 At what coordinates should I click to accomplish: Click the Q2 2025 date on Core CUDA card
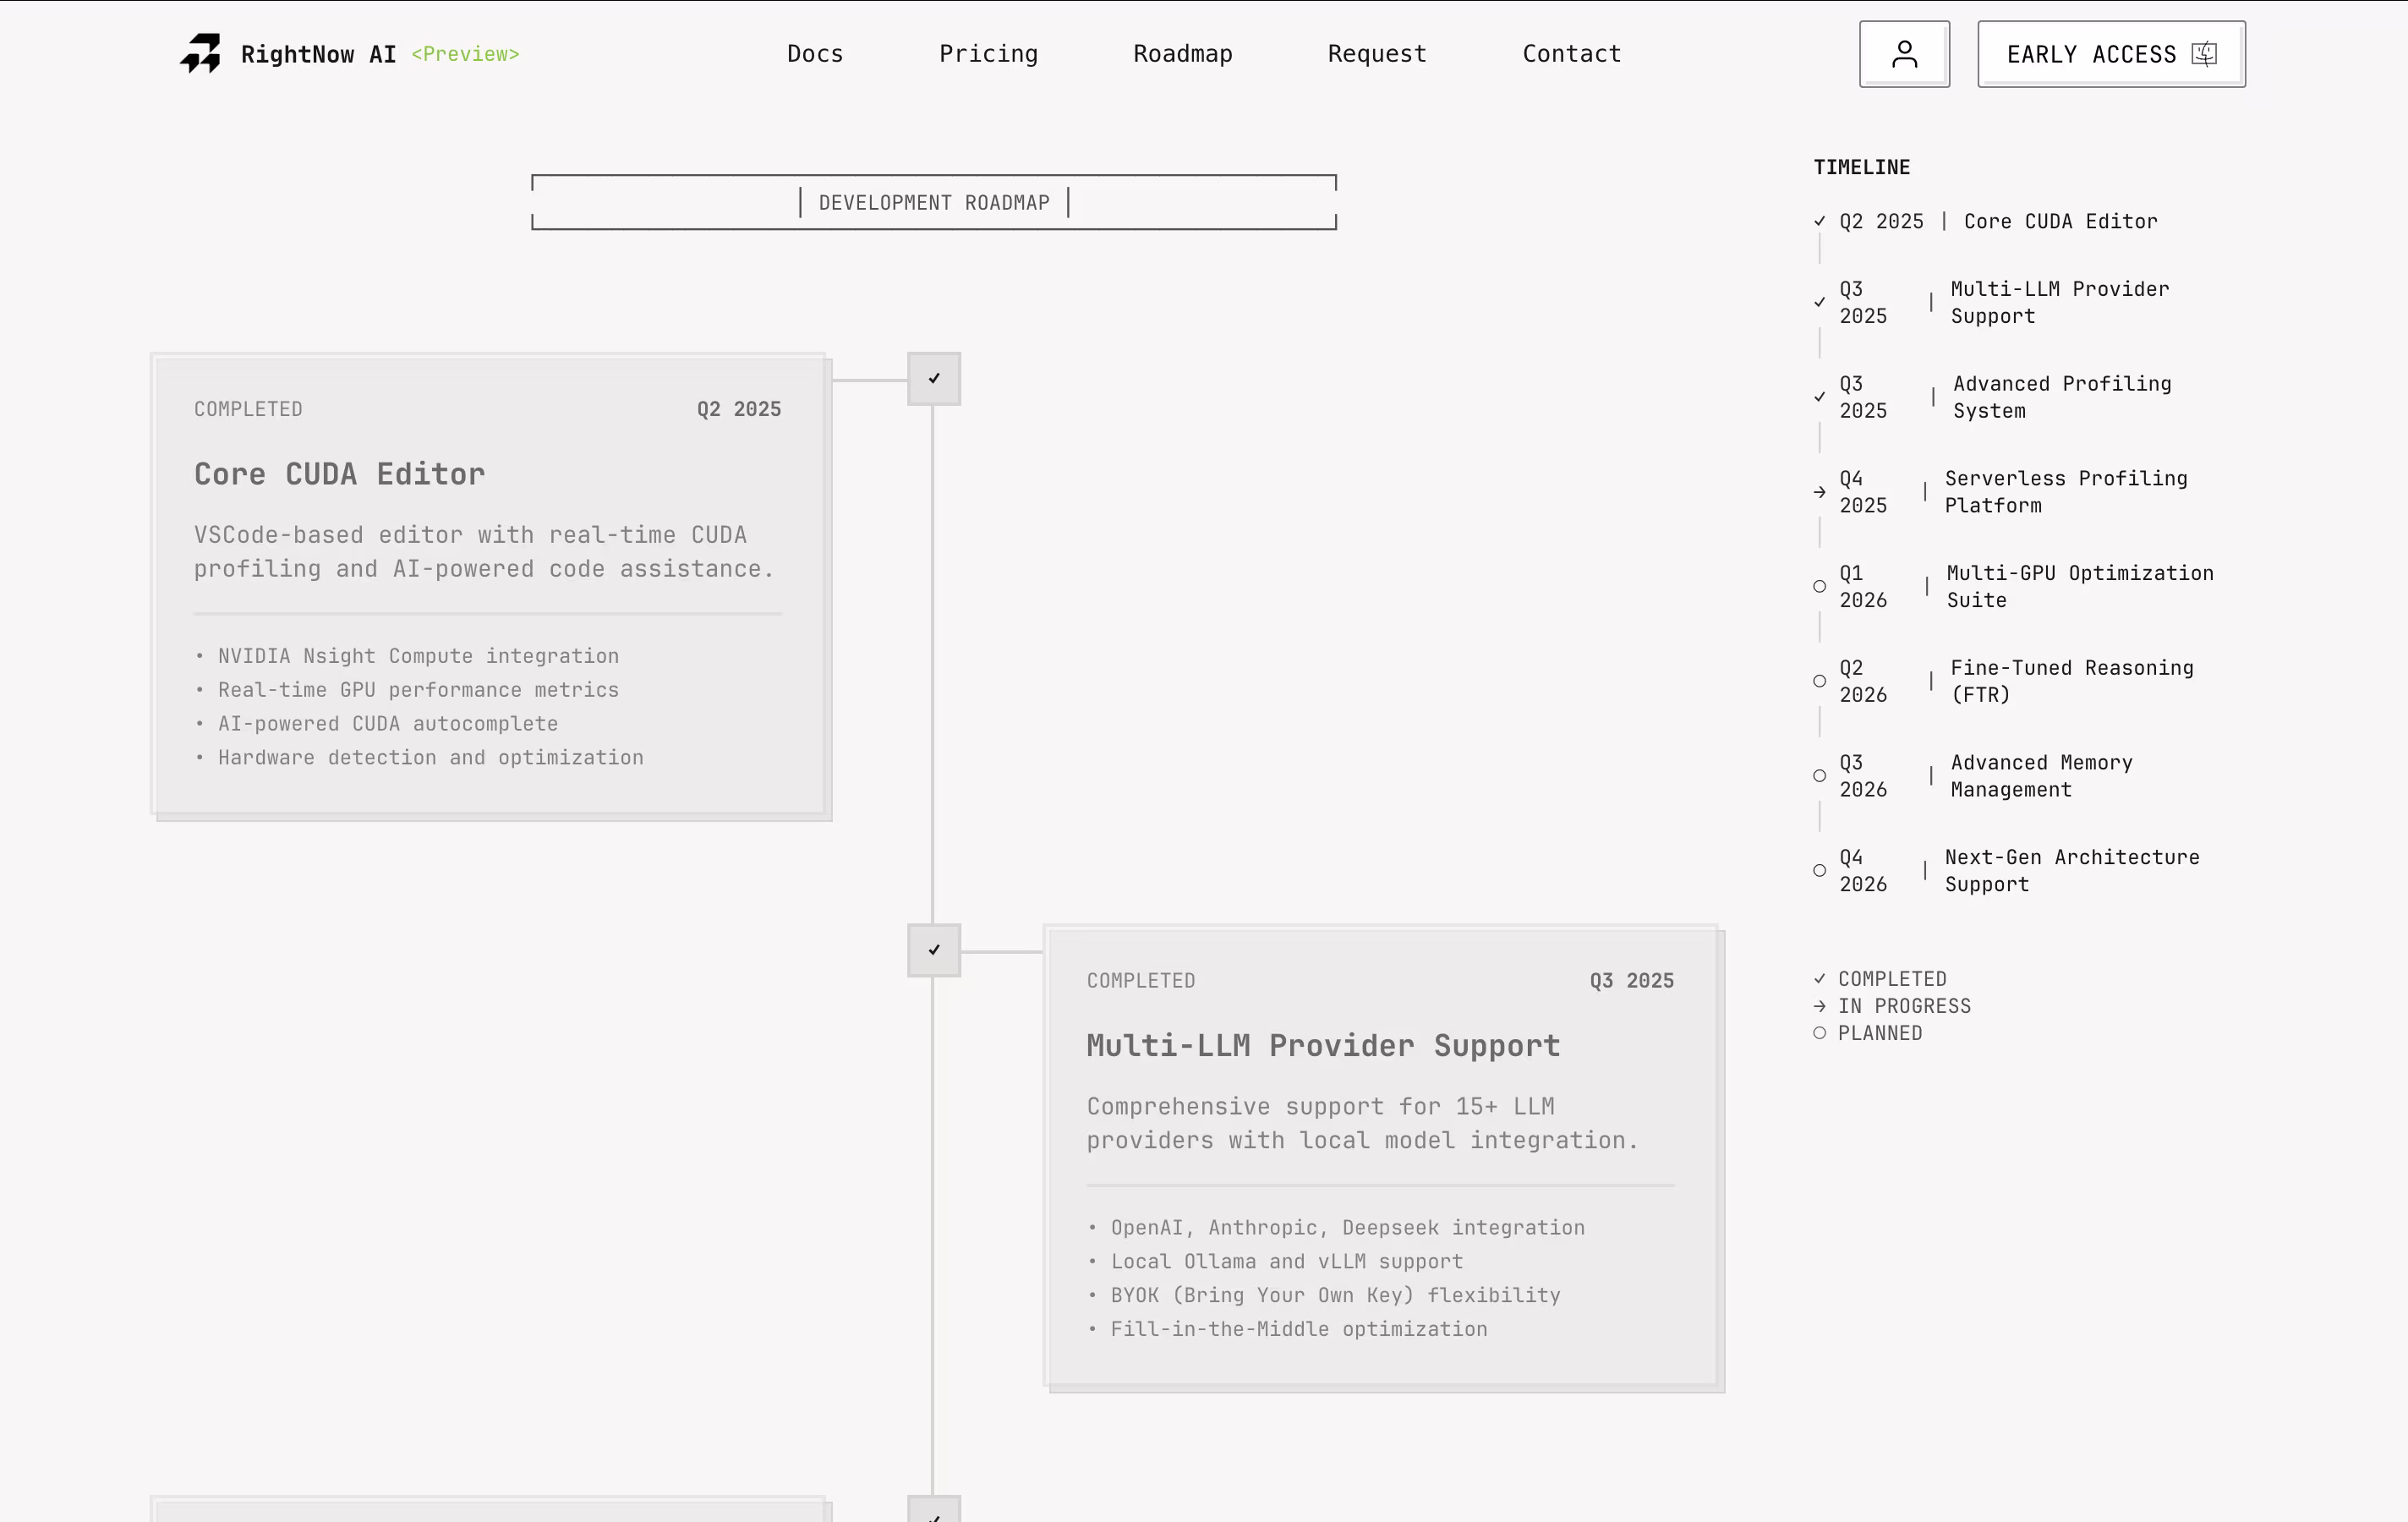click(x=739, y=409)
